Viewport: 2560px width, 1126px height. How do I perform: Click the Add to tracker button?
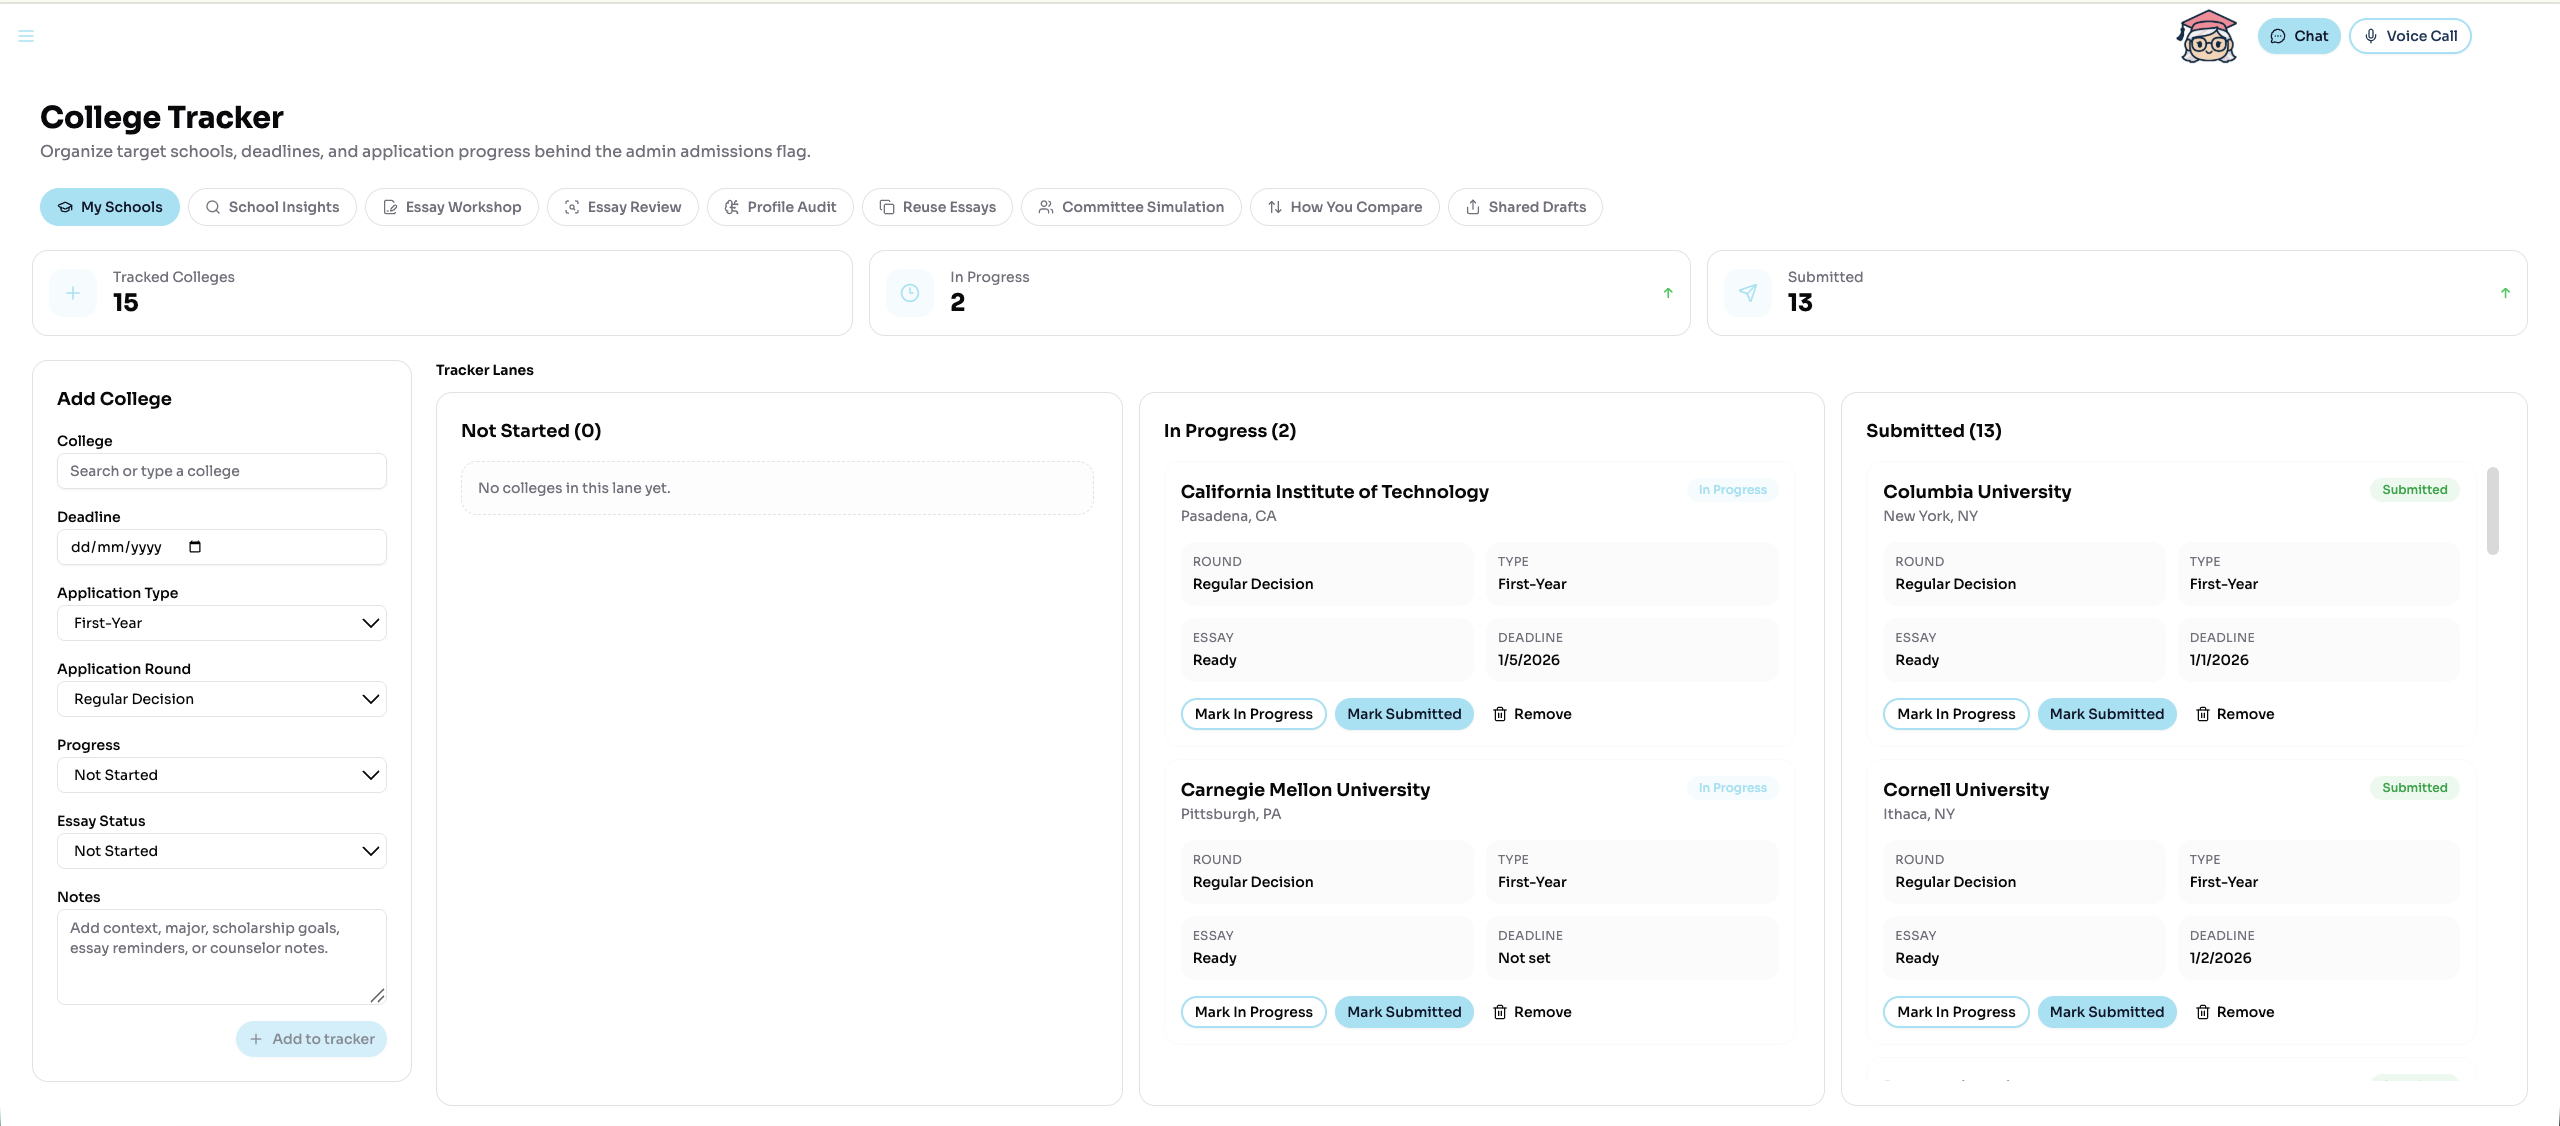pos(311,1038)
